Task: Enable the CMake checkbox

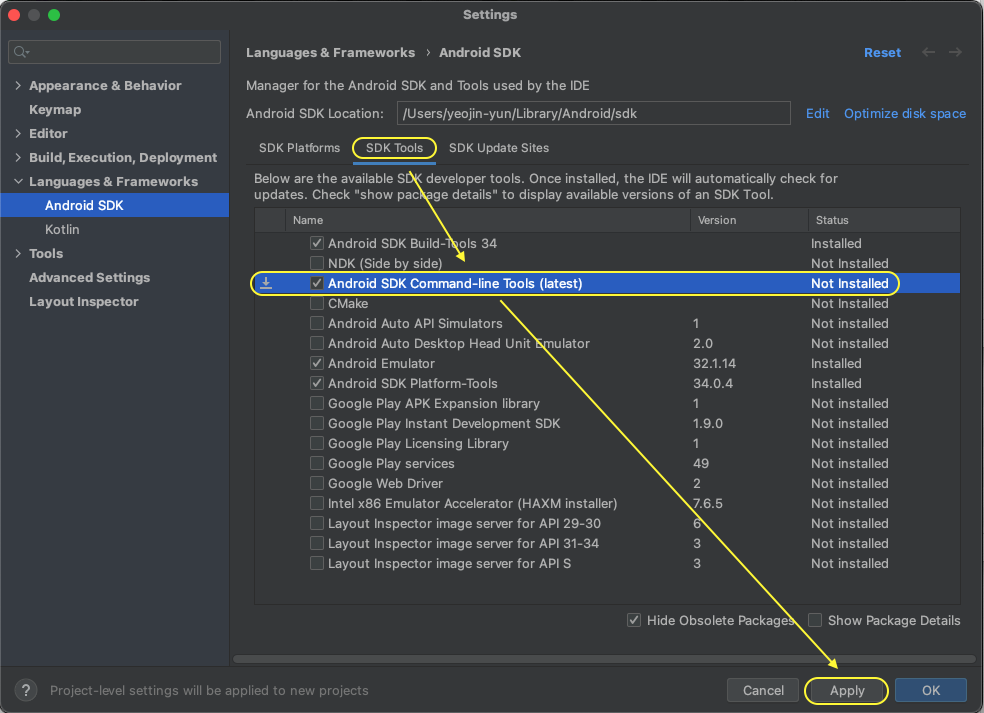Action: pos(317,303)
